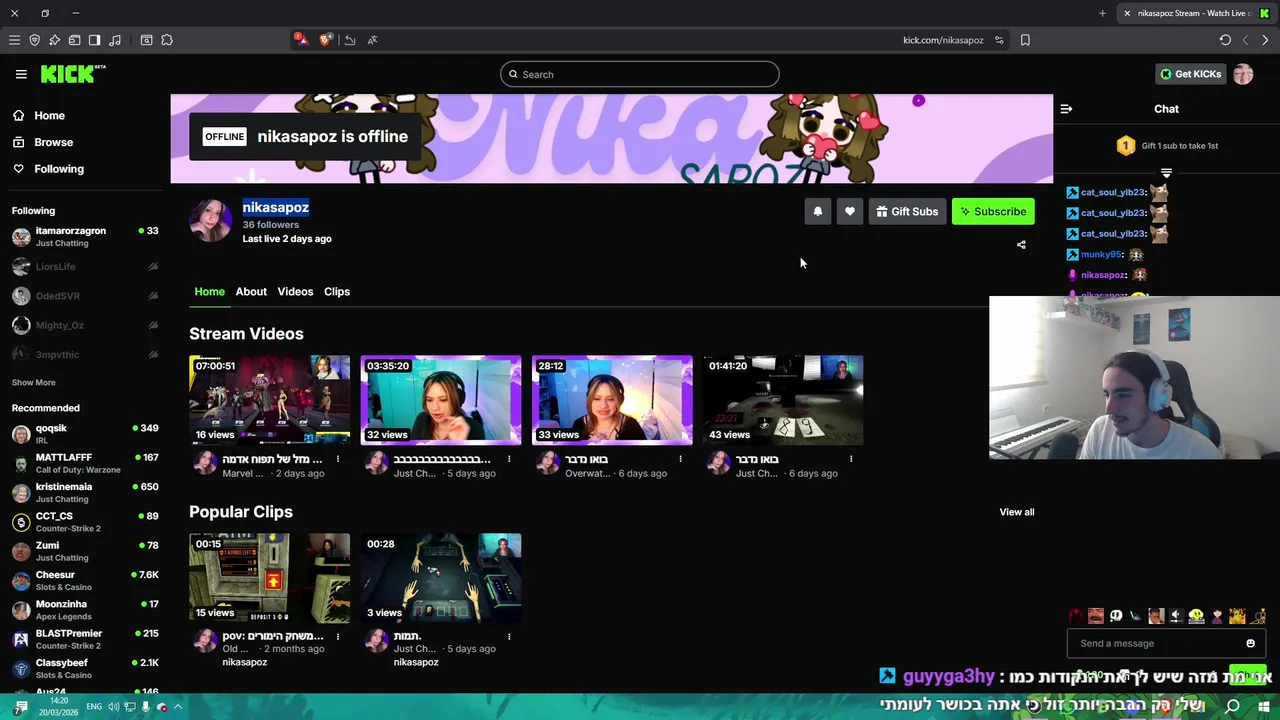Open user profile avatar menu
1280x720 pixels.
pos(1243,74)
